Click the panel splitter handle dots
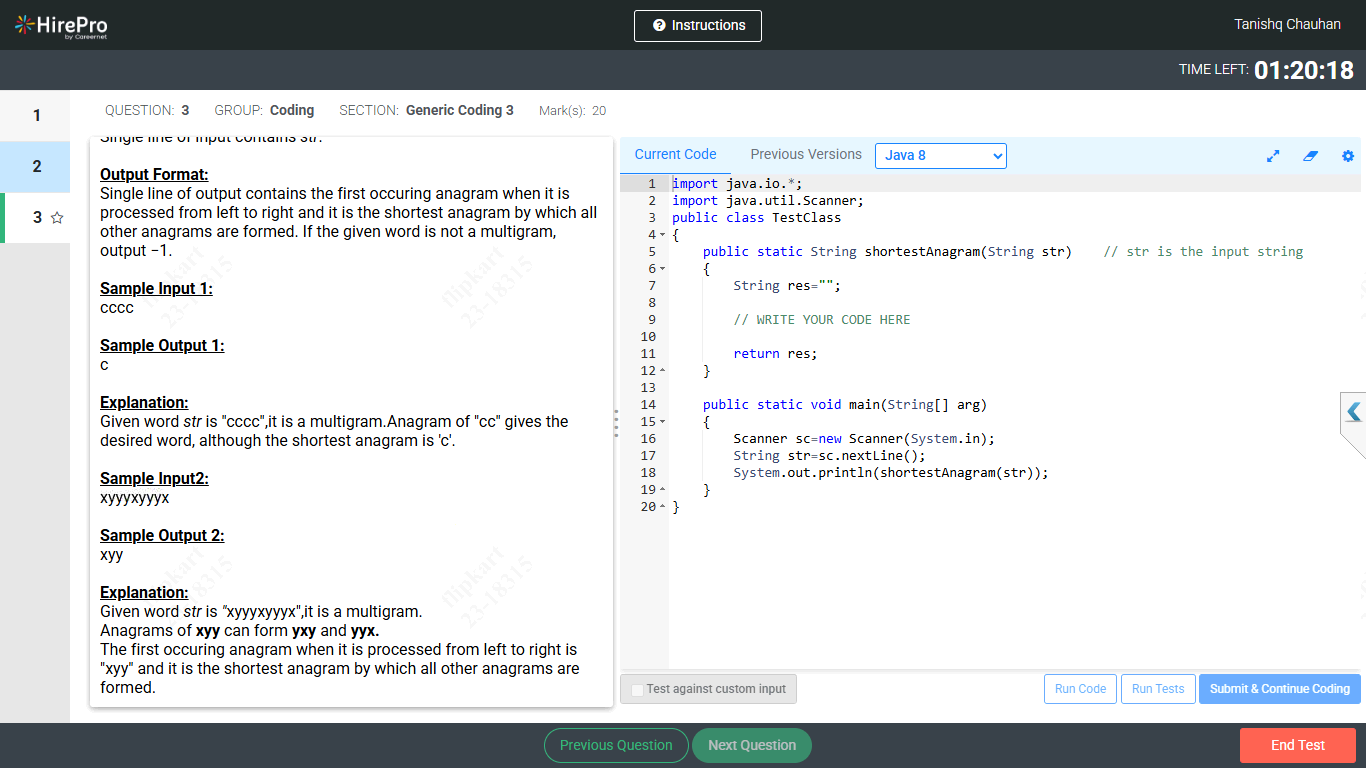The image size is (1366, 768). [616, 423]
